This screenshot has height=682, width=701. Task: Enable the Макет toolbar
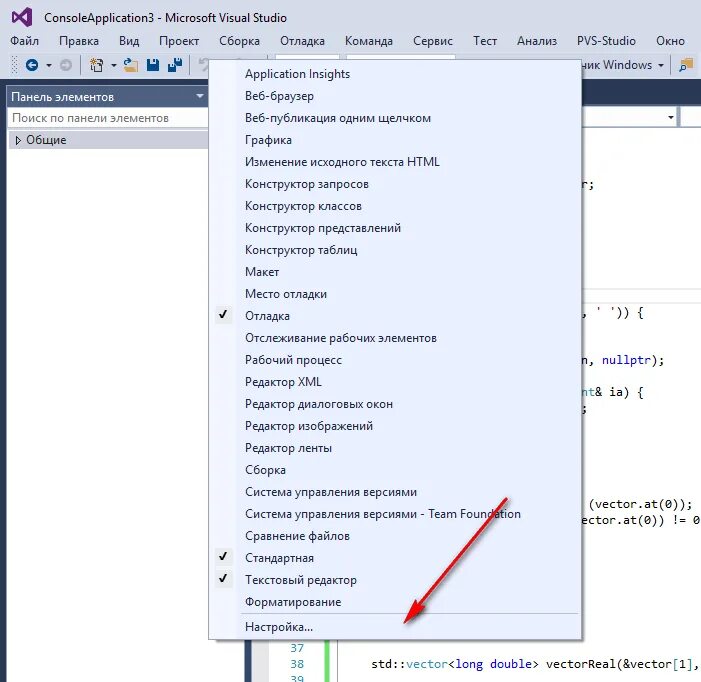click(396, 272)
